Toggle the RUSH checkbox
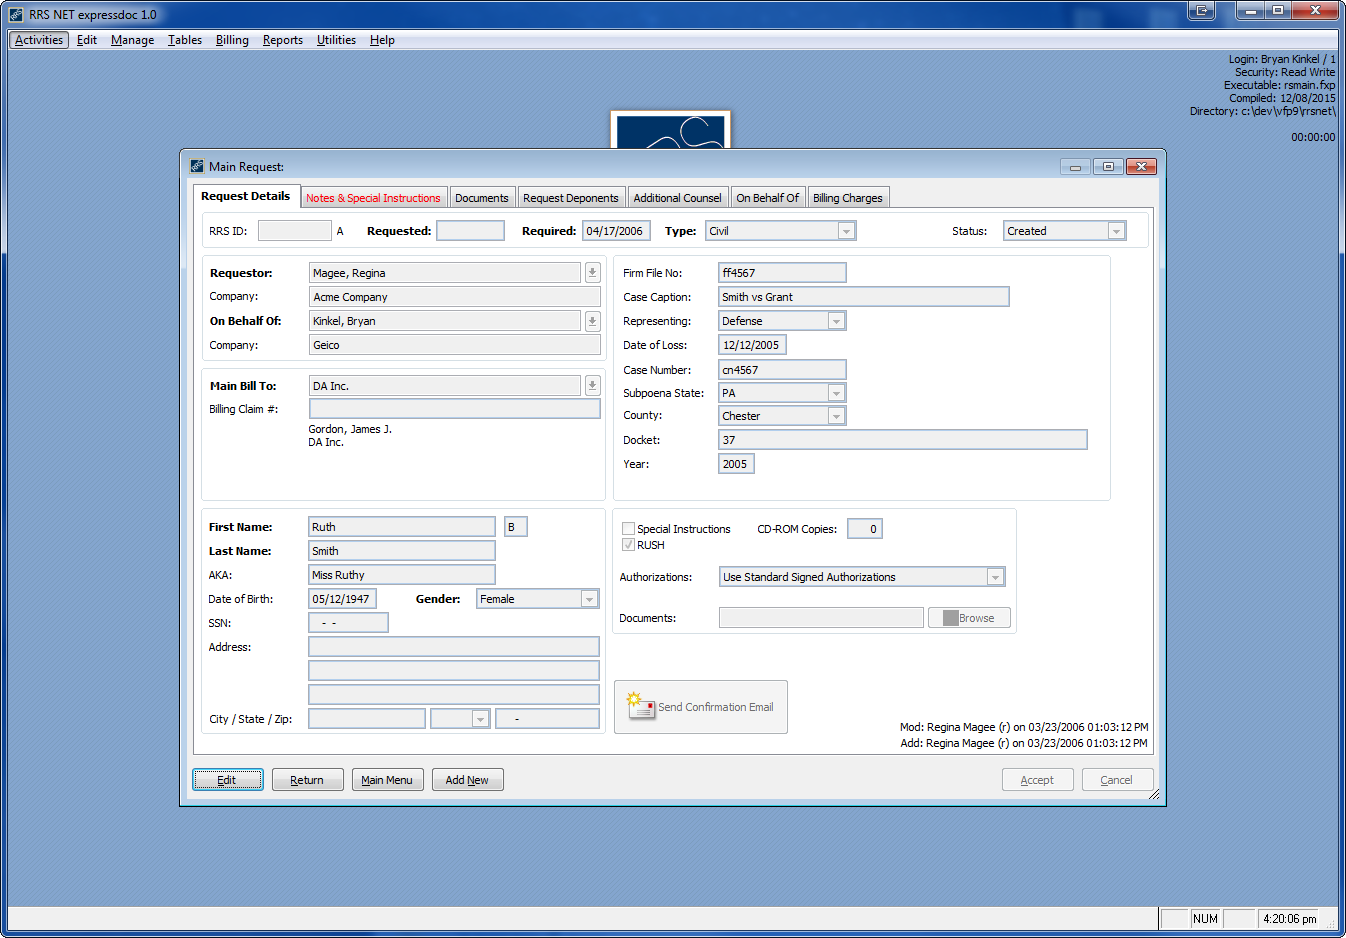Image resolution: width=1346 pixels, height=938 pixels. 628,545
